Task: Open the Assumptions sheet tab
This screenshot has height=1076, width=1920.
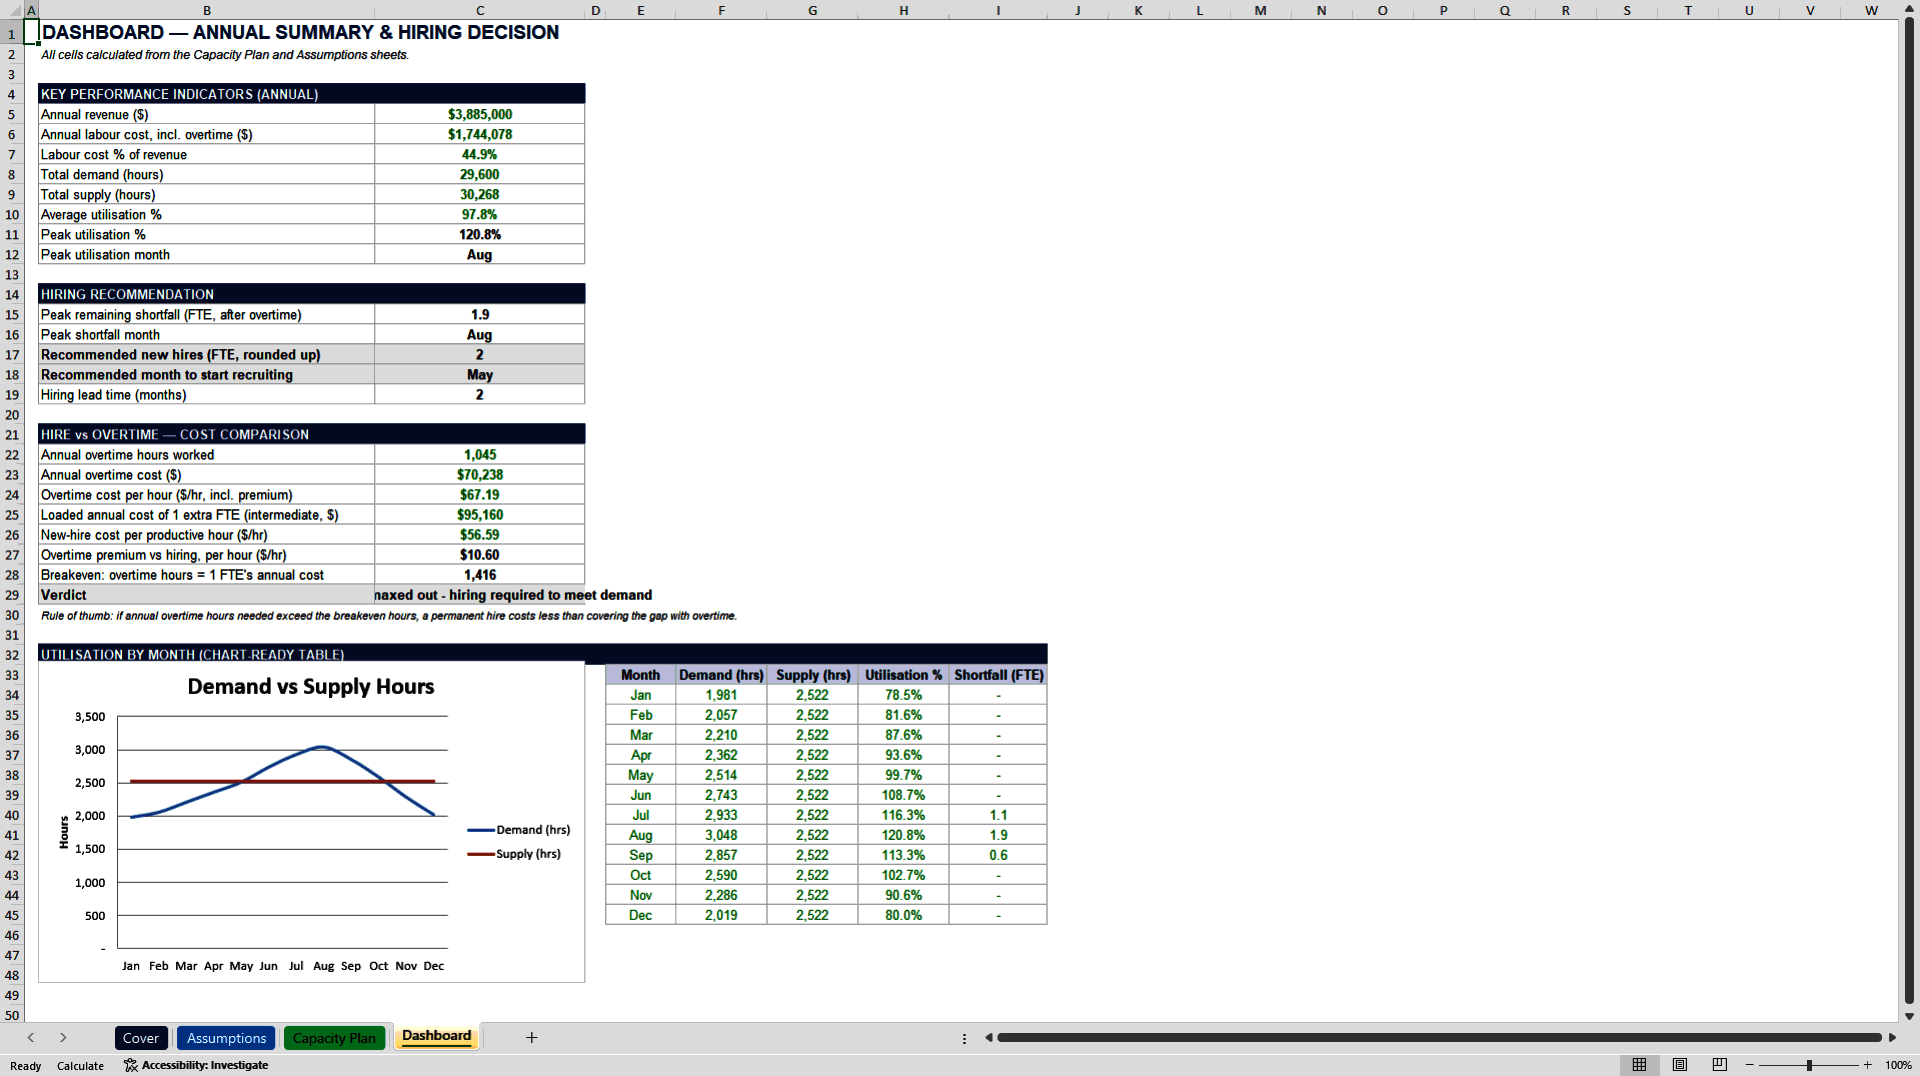Action: (227, 1038)
